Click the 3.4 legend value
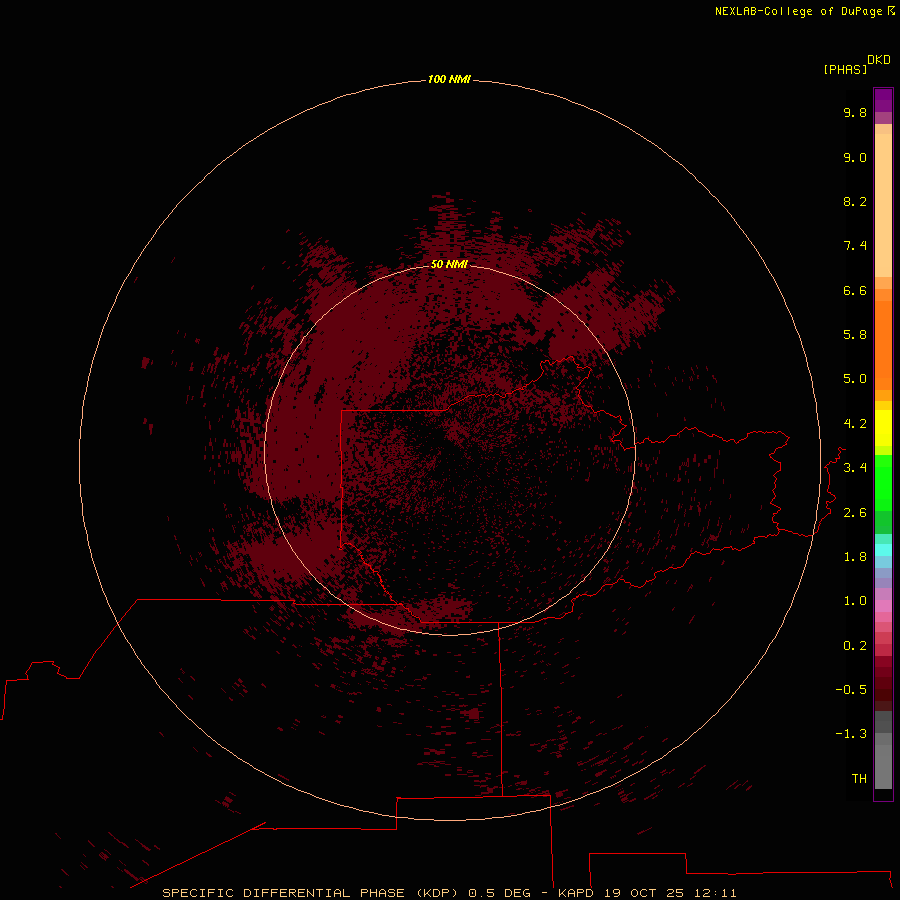 click(x=855, y=468)
